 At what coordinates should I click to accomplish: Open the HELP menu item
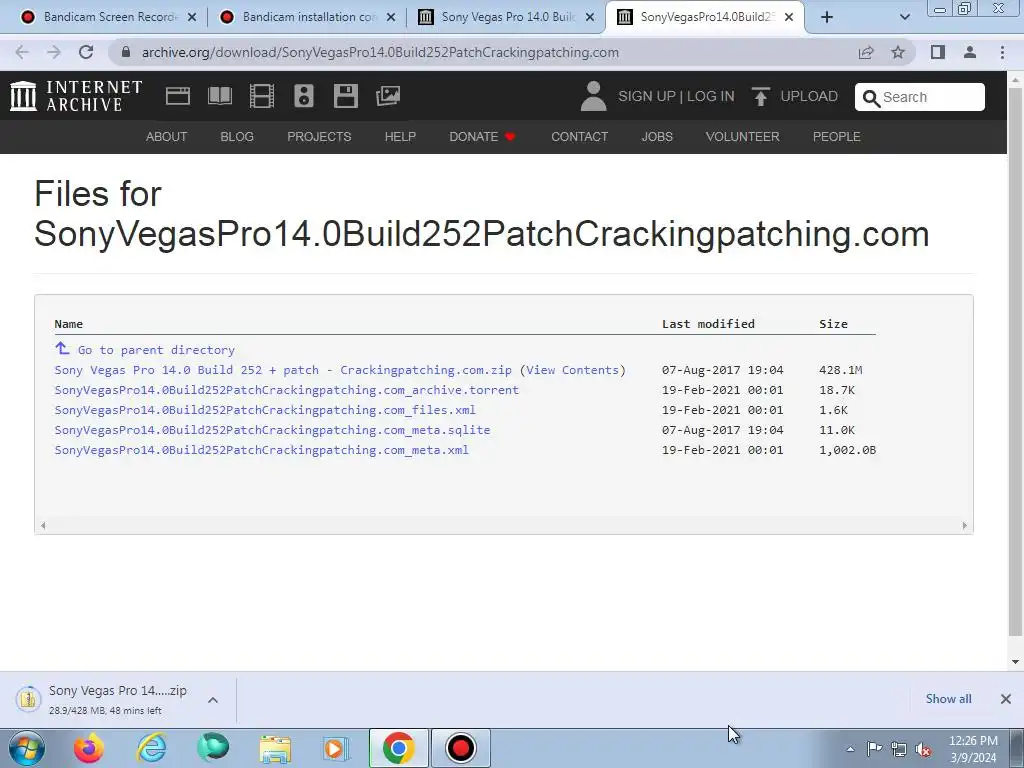(x=400, y=136)
